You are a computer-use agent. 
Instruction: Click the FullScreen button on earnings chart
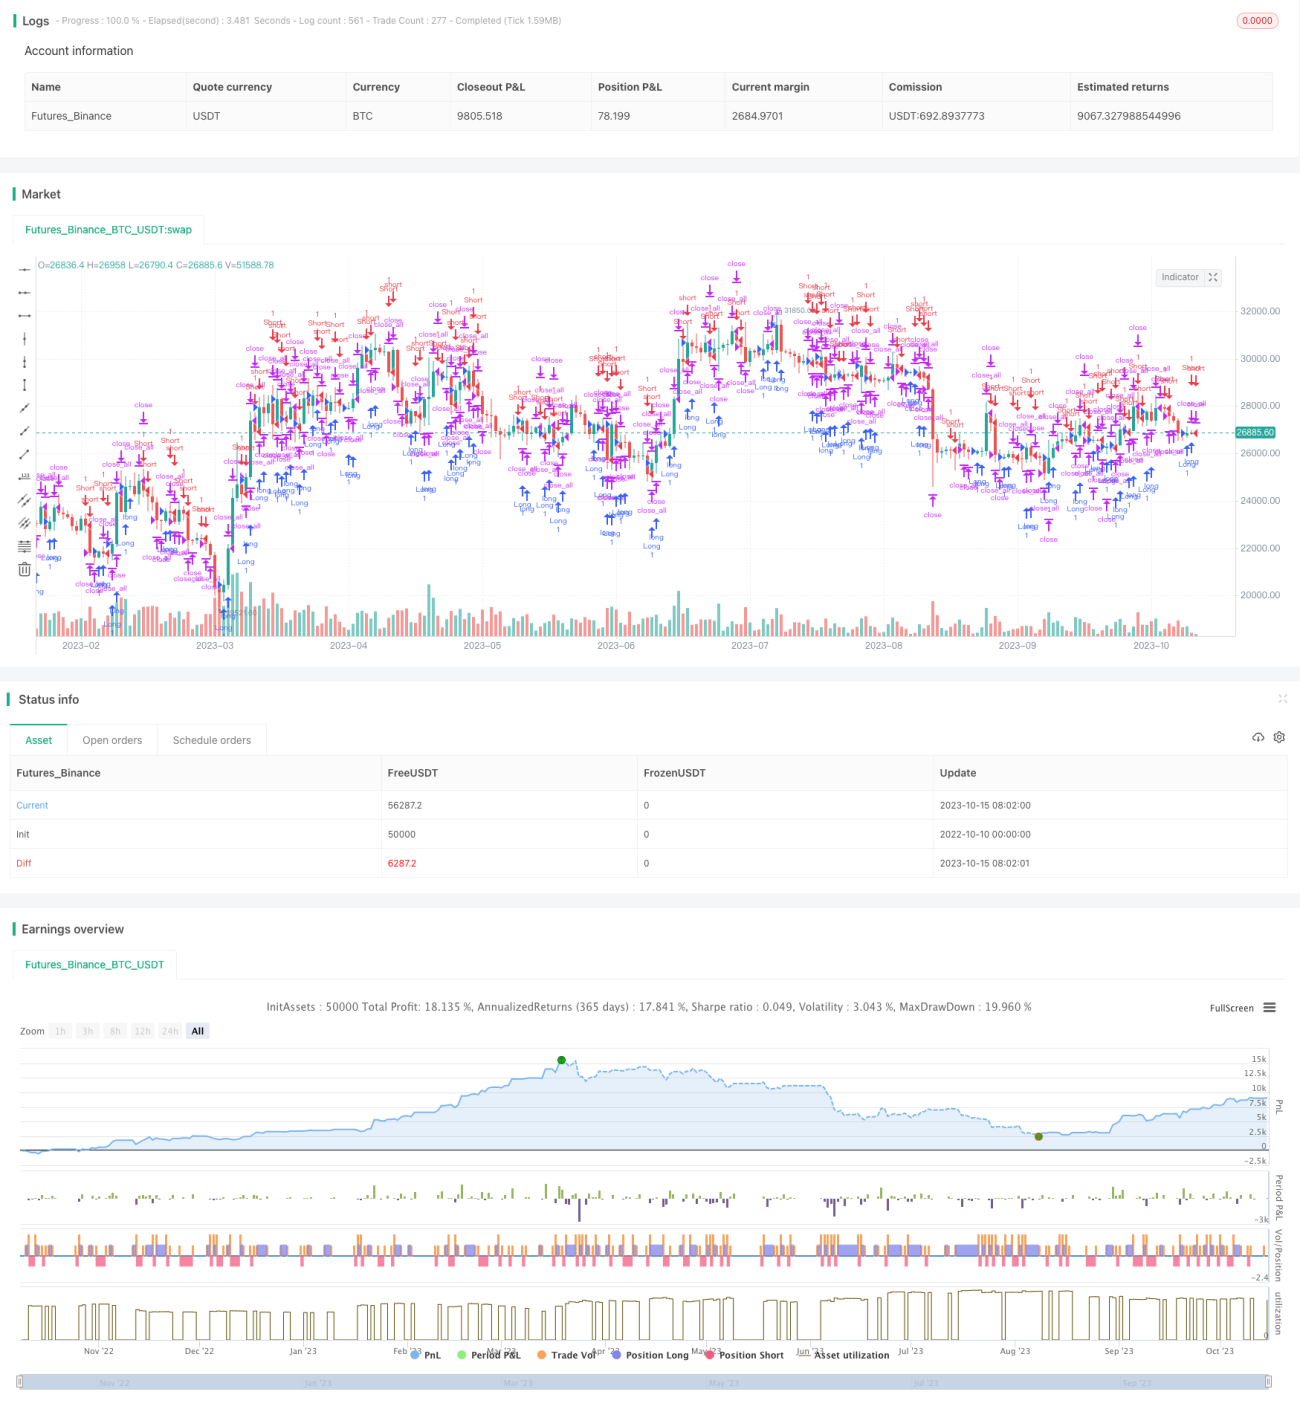[1231, 1008]
